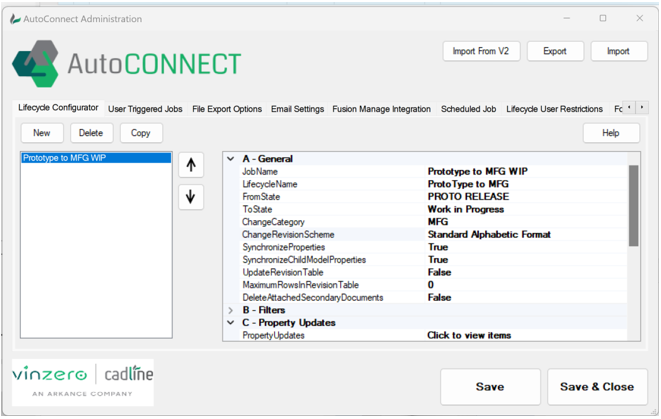
Task: Click the leaf icon in the title bar
Action: pyautogui.click(x=16, y=19)
